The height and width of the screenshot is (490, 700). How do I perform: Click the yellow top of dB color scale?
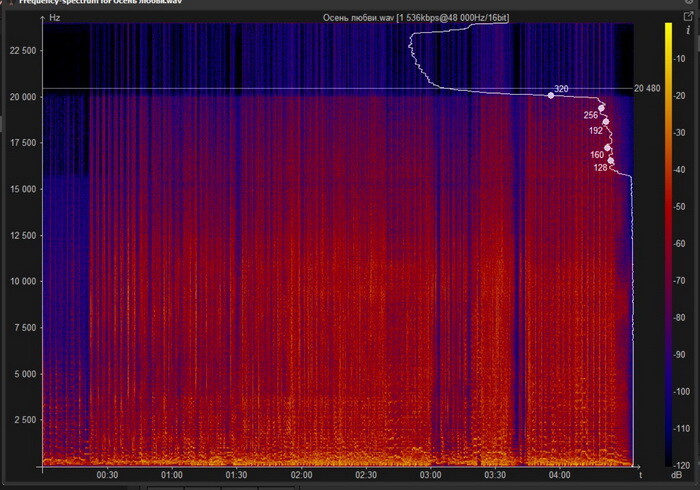point(668,27)
